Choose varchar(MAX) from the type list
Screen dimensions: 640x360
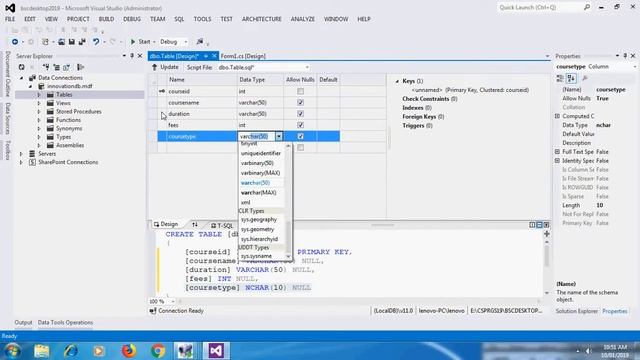tap(258, 193)
